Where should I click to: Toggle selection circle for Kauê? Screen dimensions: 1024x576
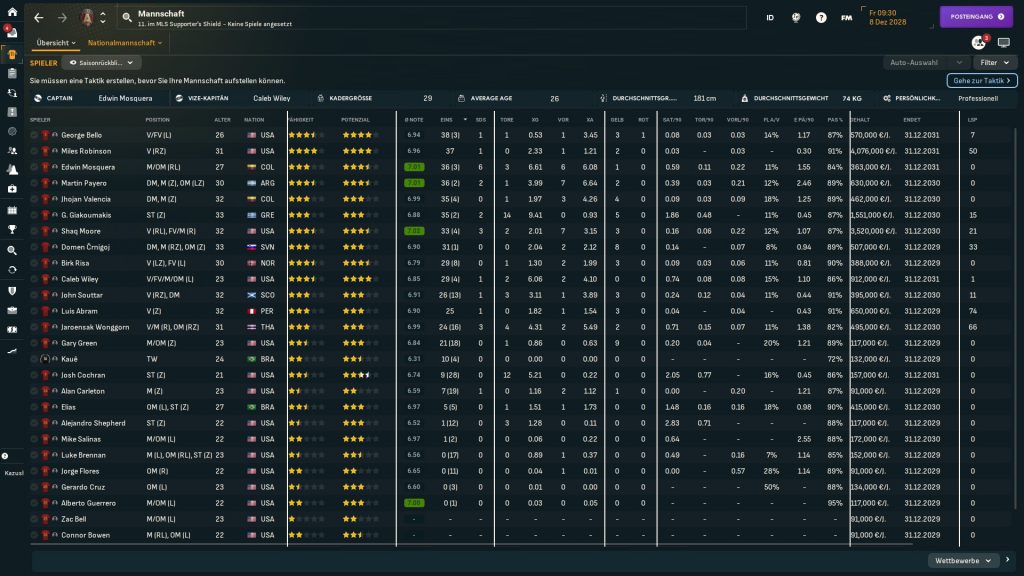[34, 358]
